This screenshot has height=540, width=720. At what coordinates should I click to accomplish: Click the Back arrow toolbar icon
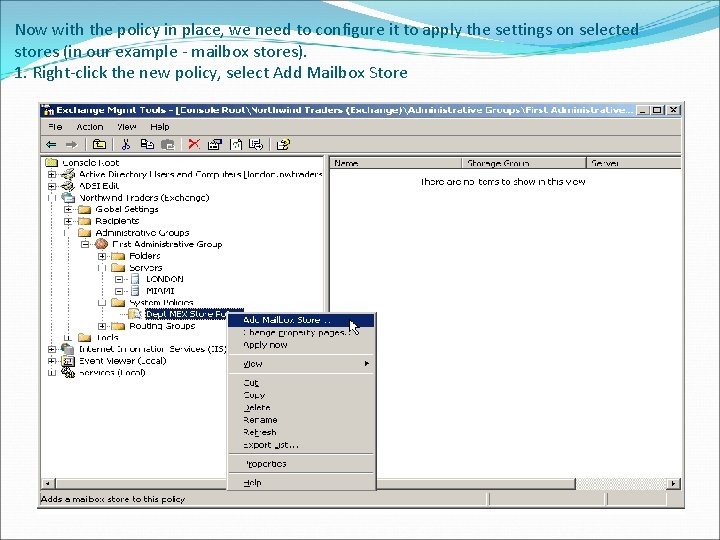[51, 145]
